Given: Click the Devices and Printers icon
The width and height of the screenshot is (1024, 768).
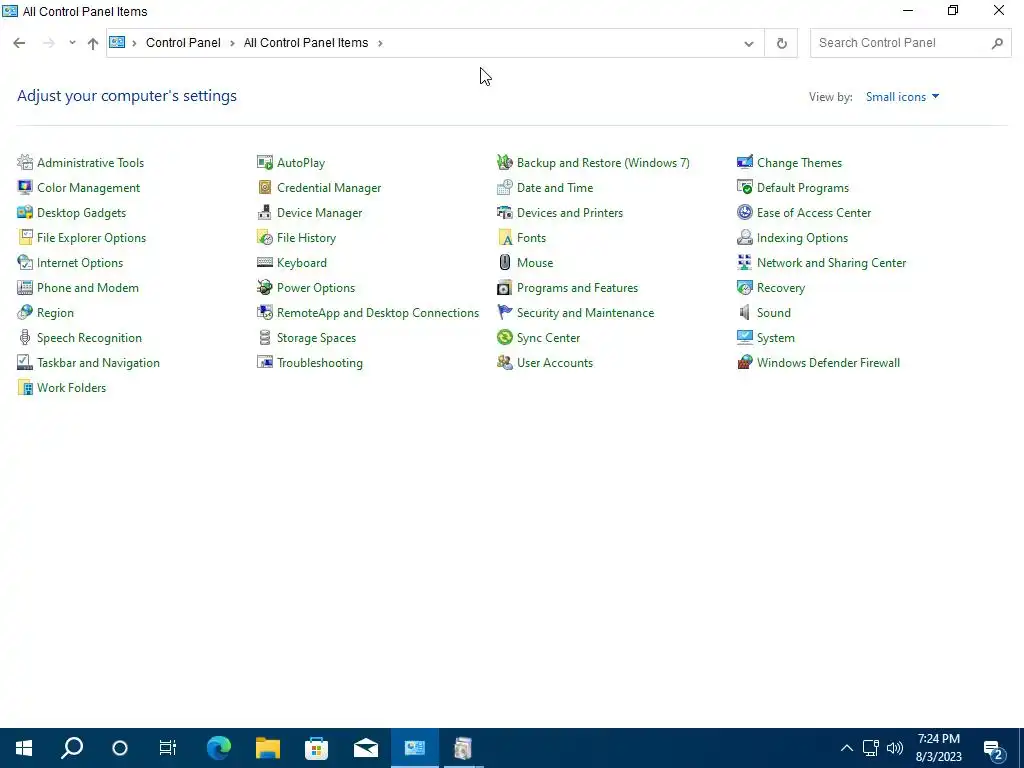Looking at the screenshot, I should click(505, 212).
